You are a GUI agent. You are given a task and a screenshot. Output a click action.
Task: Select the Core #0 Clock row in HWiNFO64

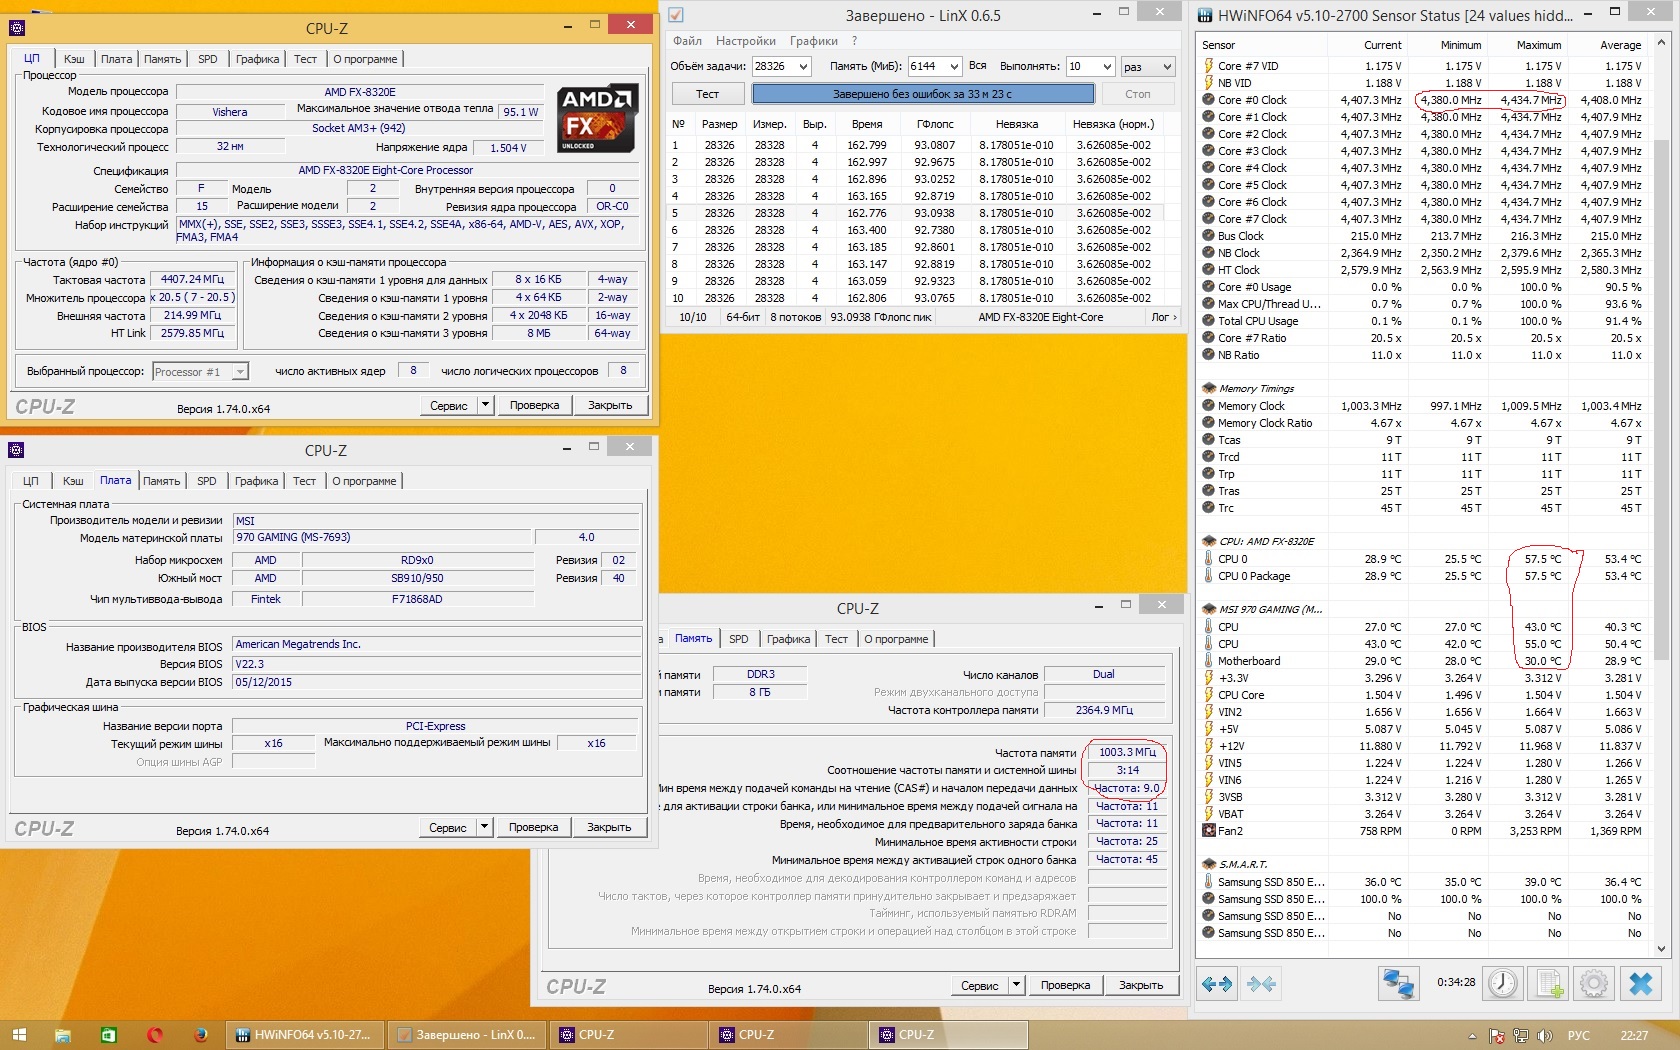[x=1424, y=100]
